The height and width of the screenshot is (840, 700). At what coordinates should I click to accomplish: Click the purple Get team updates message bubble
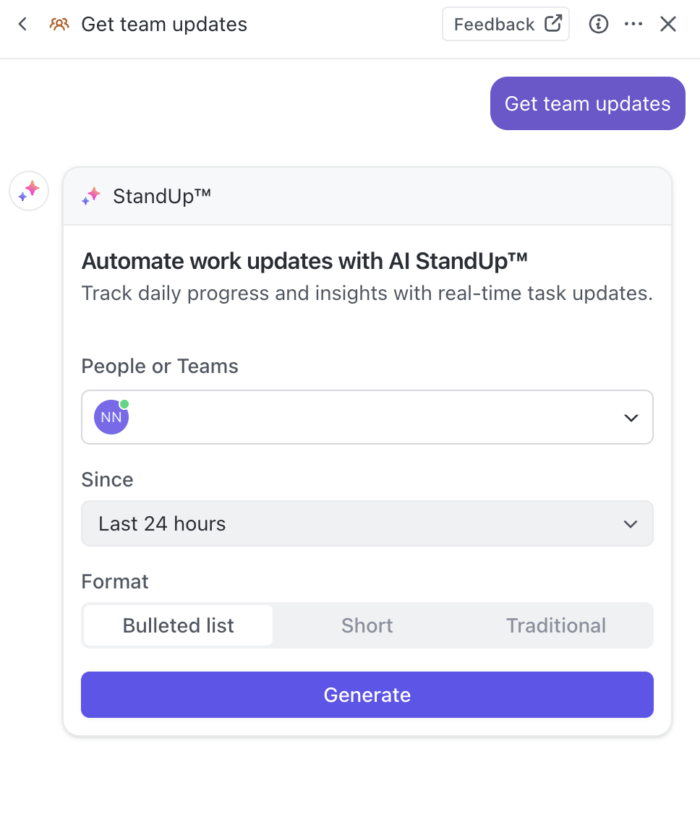point(587,104)
